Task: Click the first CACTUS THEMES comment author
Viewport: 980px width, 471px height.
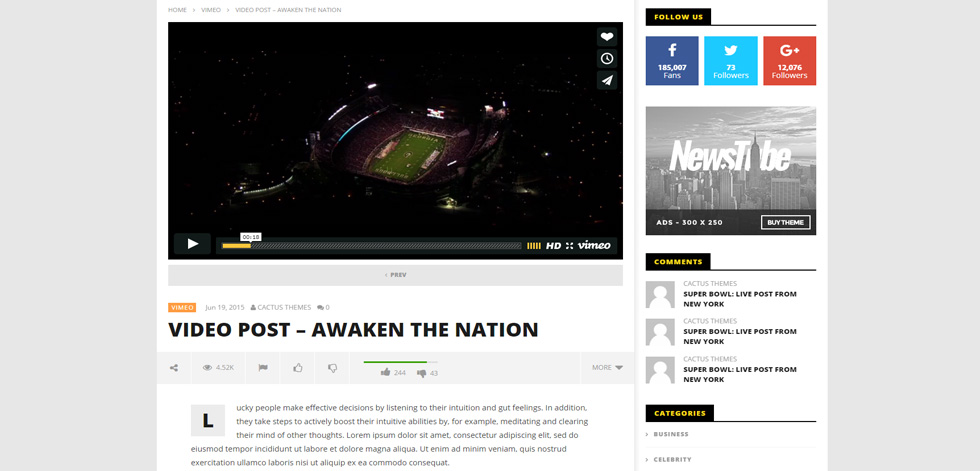Action: click(x=710, y=284)
